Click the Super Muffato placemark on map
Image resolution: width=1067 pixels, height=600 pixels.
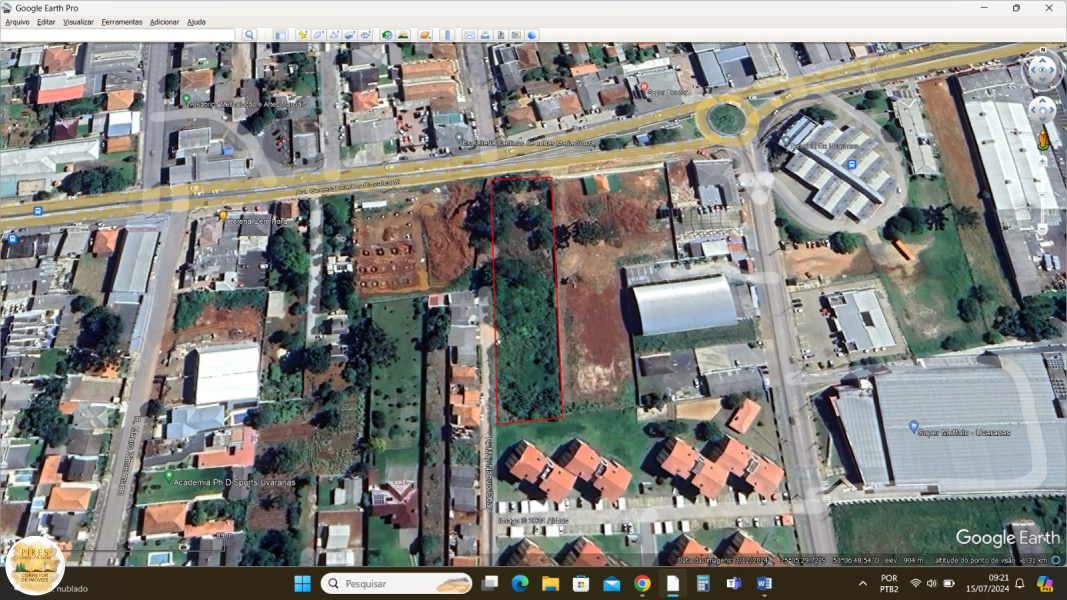913,427
